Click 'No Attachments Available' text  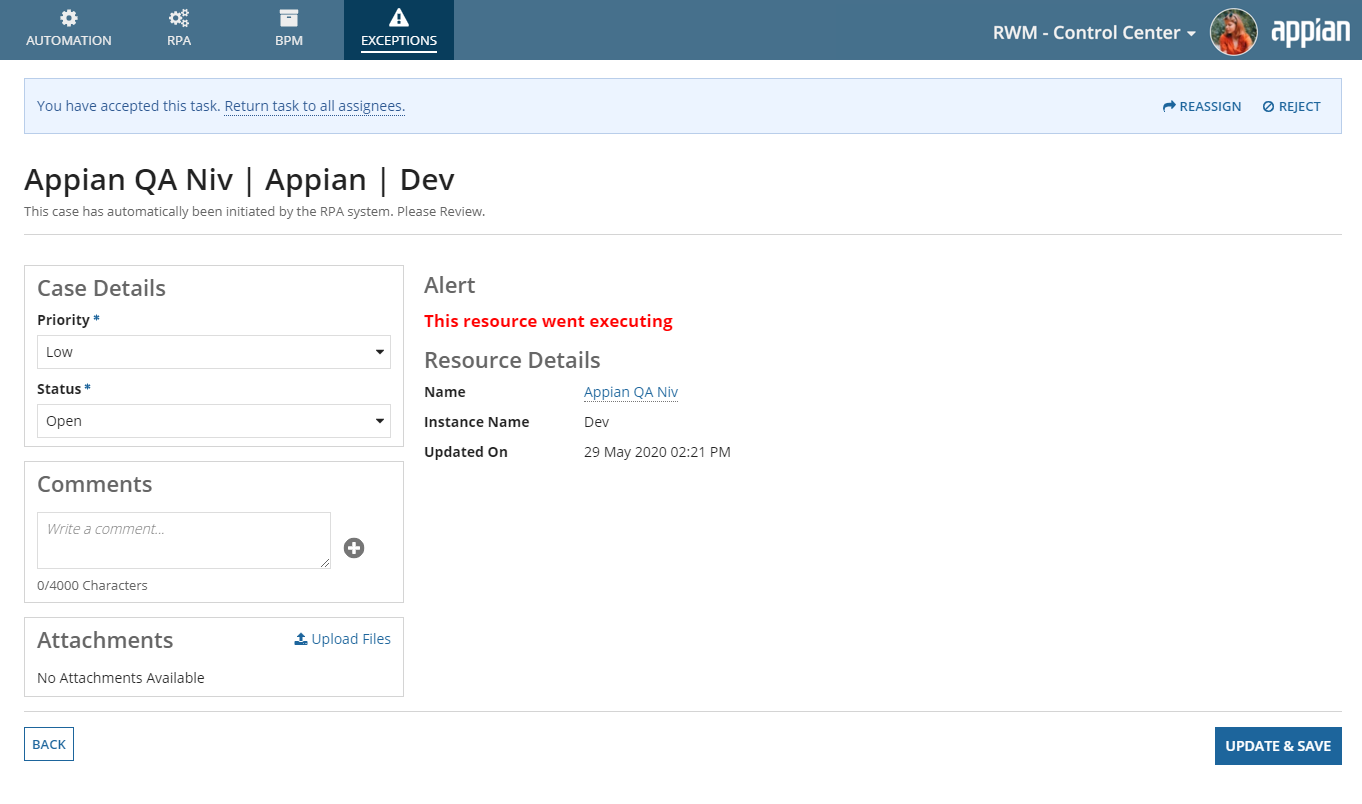point(121,678)
